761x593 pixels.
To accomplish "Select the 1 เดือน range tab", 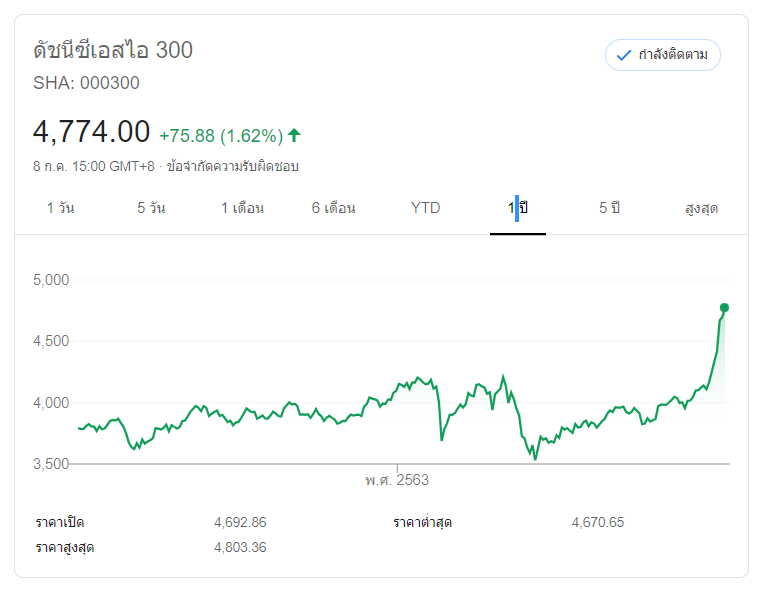I will point(242,208).
